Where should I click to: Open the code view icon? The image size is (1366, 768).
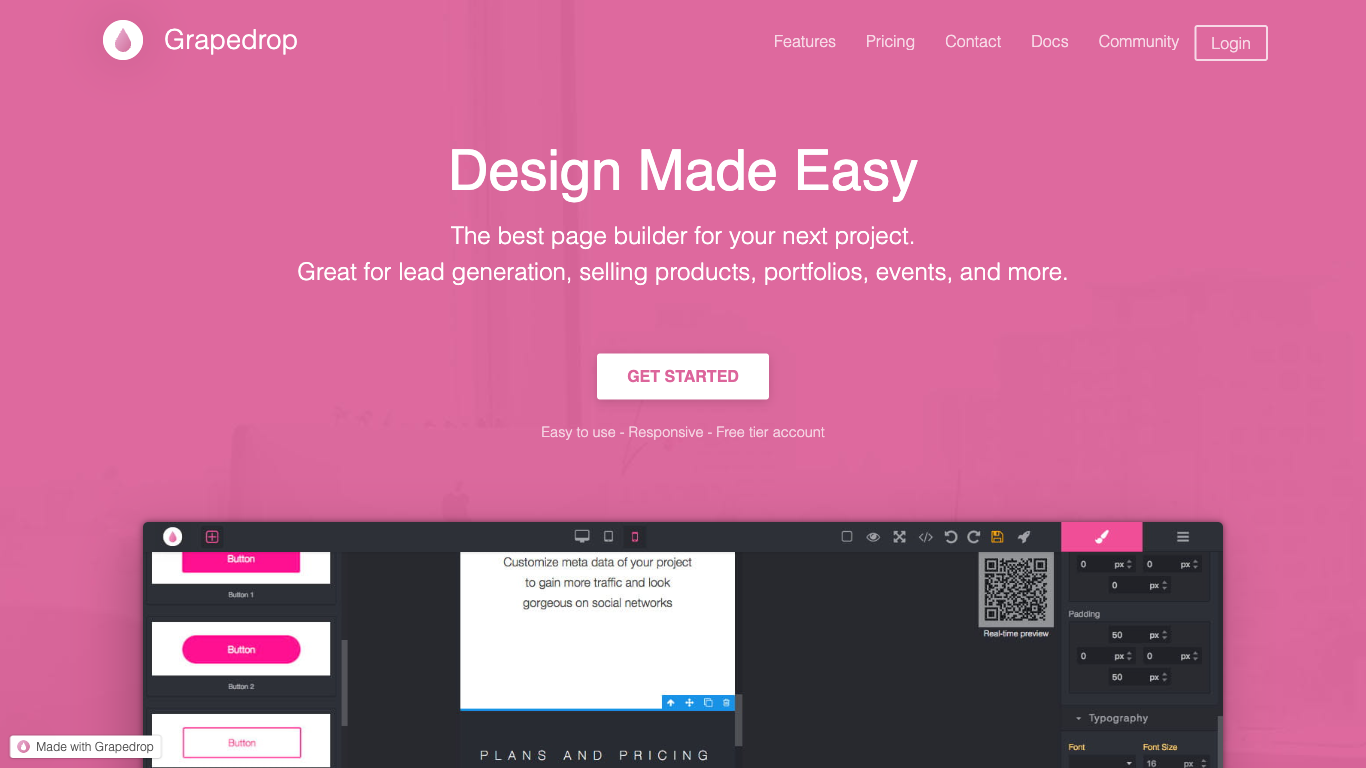[x=925, y=537]
